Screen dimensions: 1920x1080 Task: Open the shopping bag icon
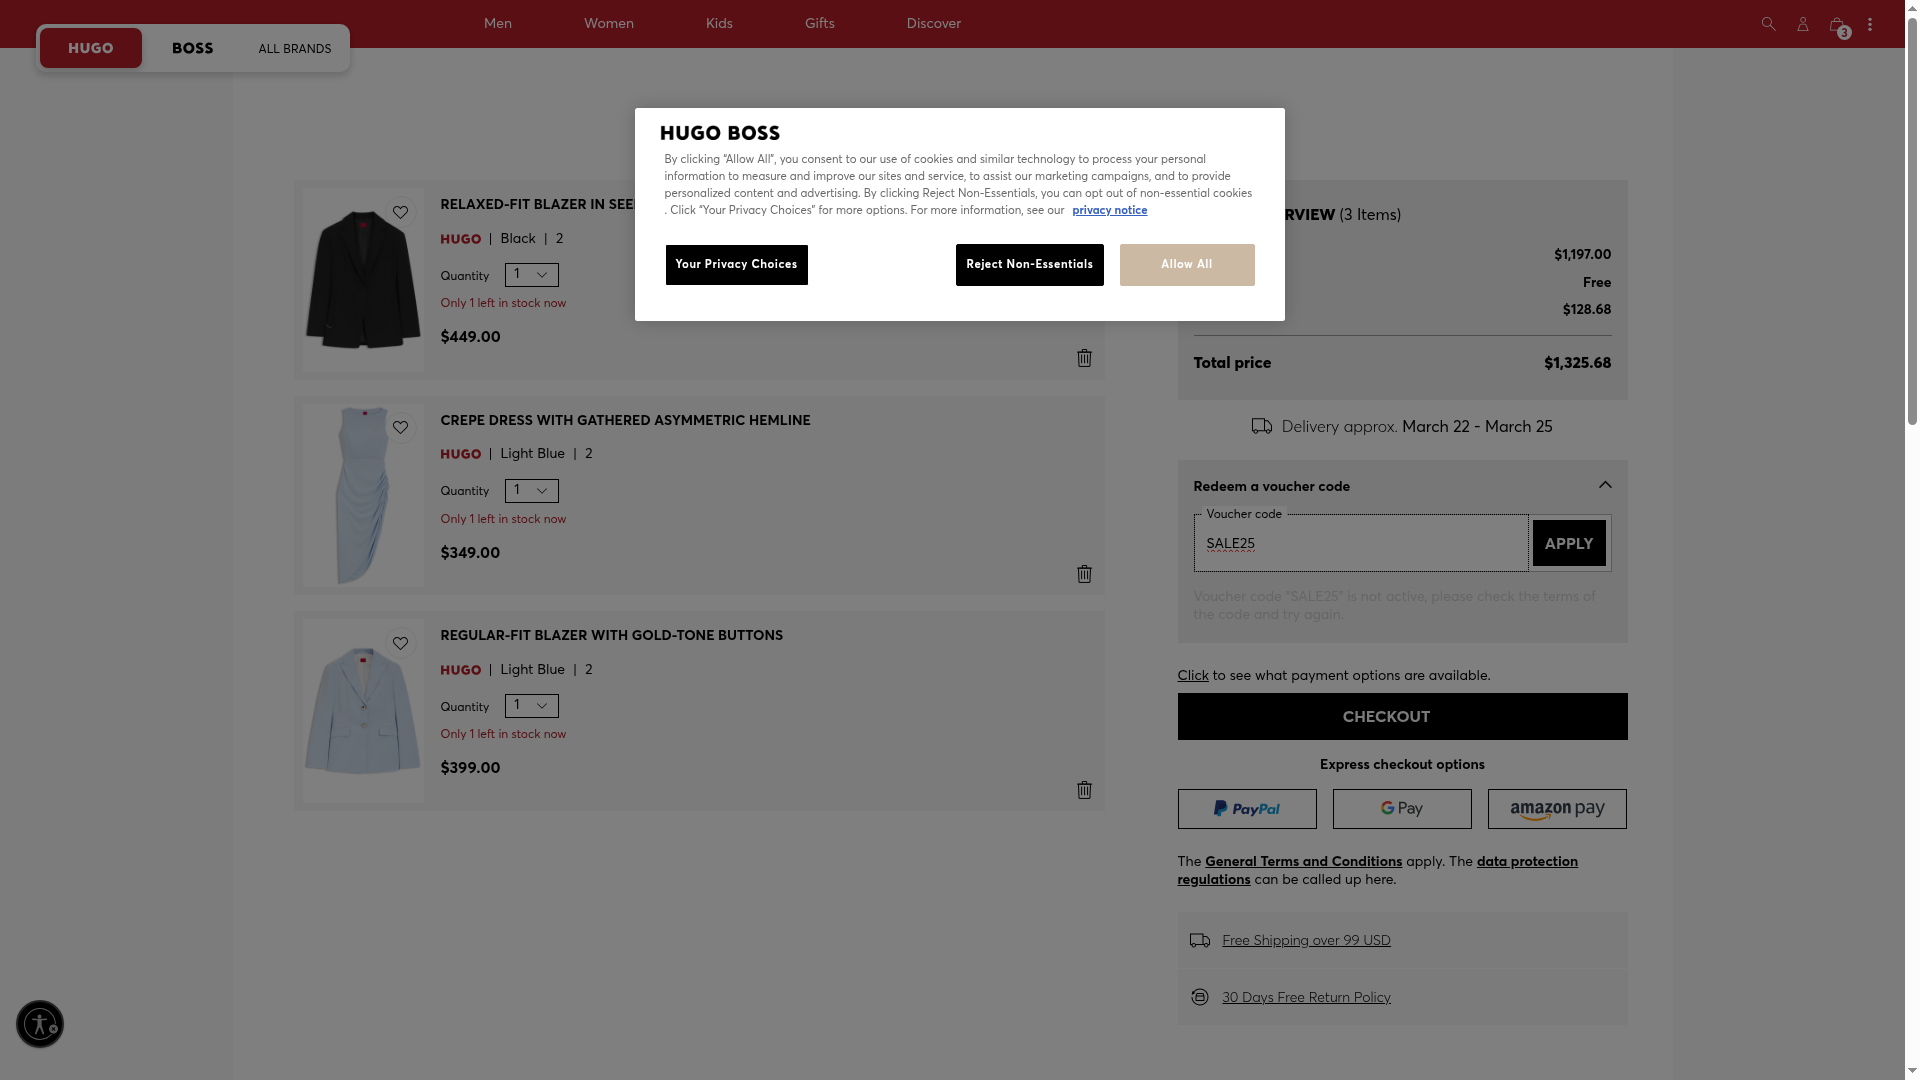(x=1837, y=25)
